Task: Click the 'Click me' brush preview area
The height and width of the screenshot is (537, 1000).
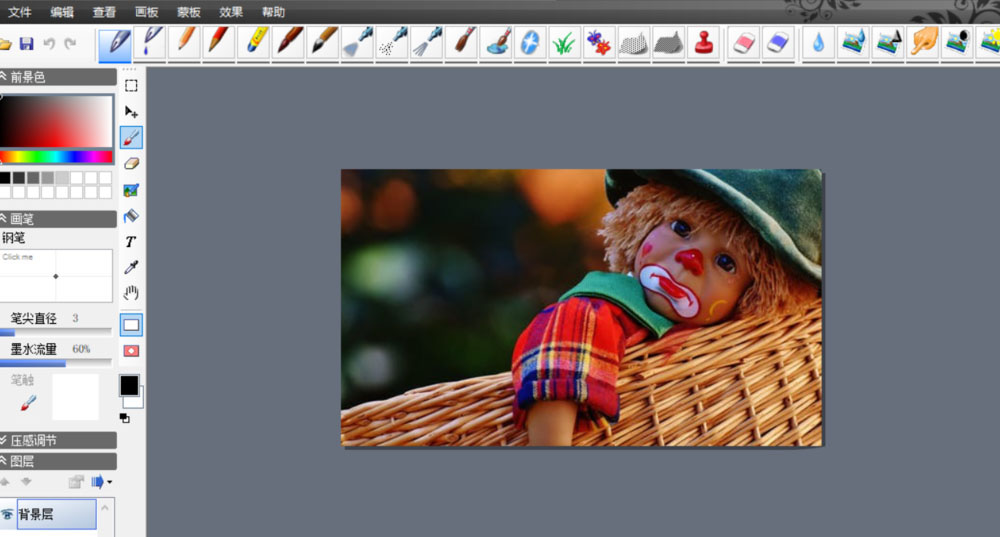Action: click(x=55, y=276)
